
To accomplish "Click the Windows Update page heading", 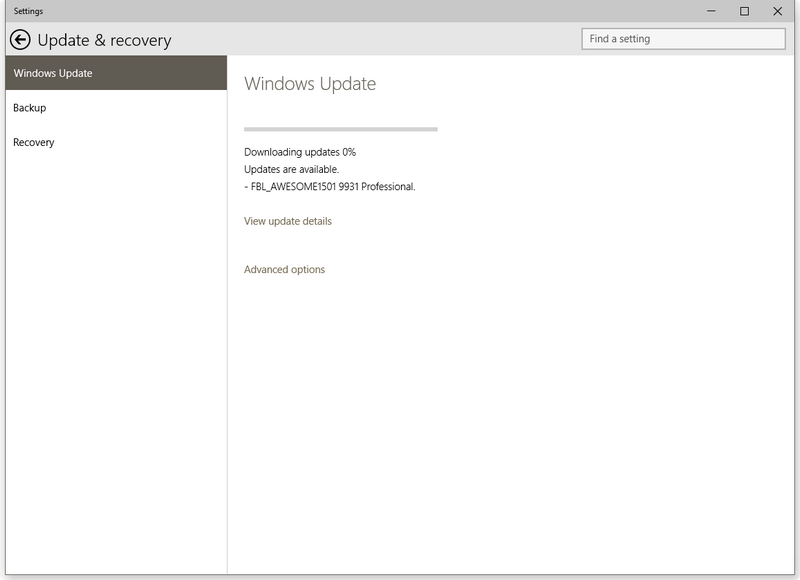I will [310, 84].
